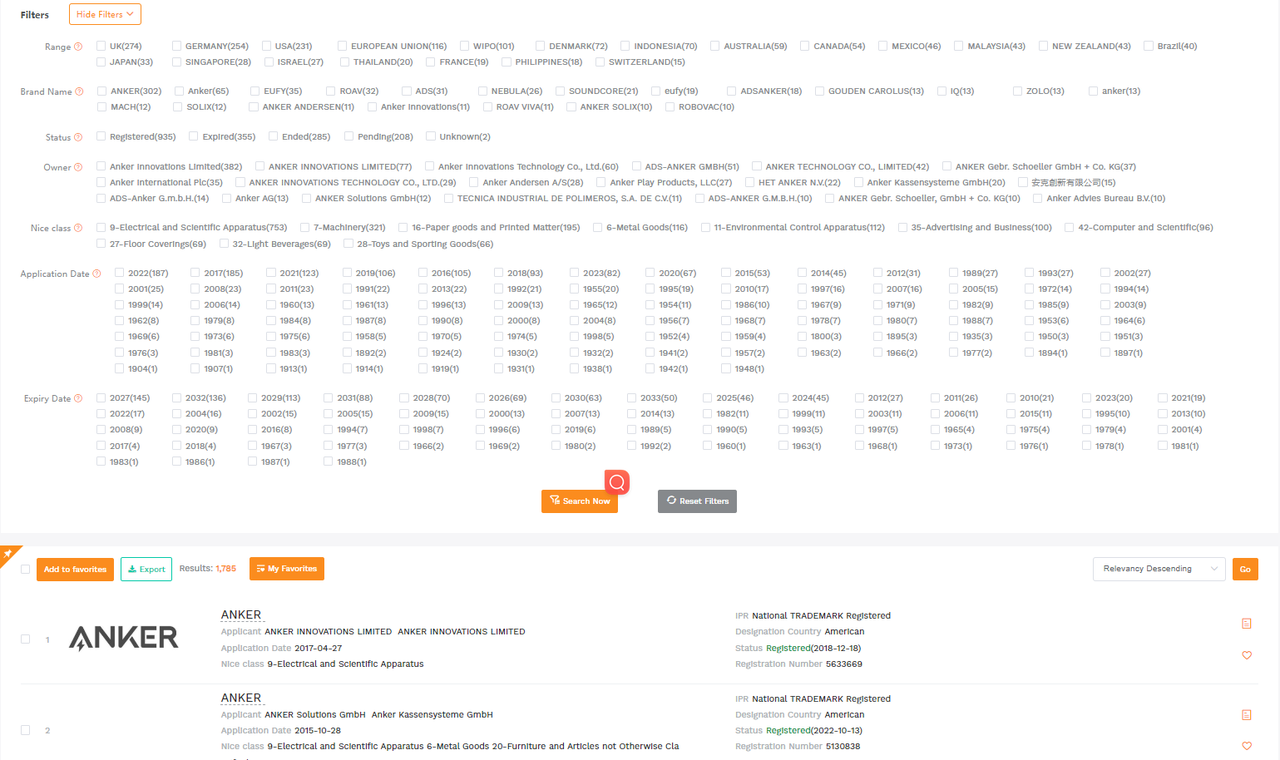Check the USA(231) range filter

[267, 46]
